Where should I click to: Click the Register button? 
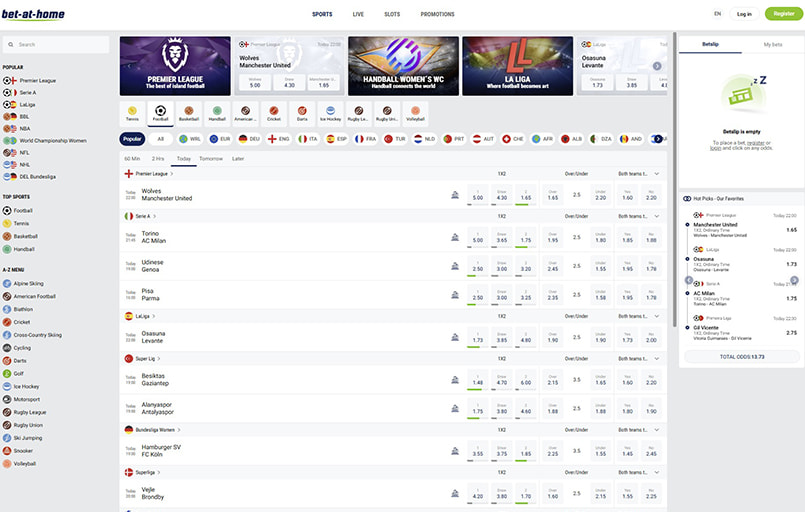[784, 14]
